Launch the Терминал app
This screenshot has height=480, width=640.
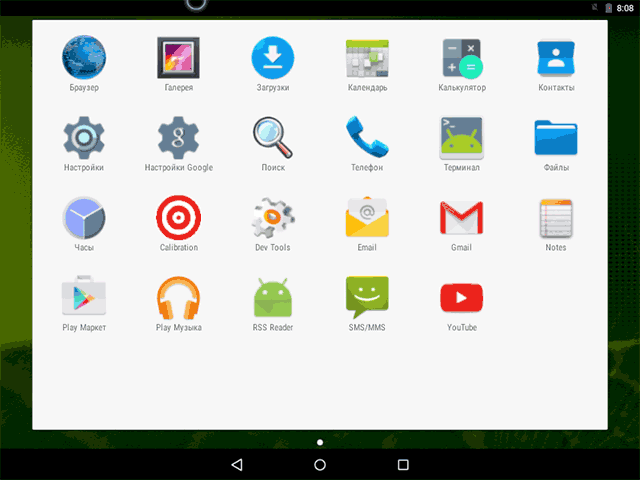(461, 138)
